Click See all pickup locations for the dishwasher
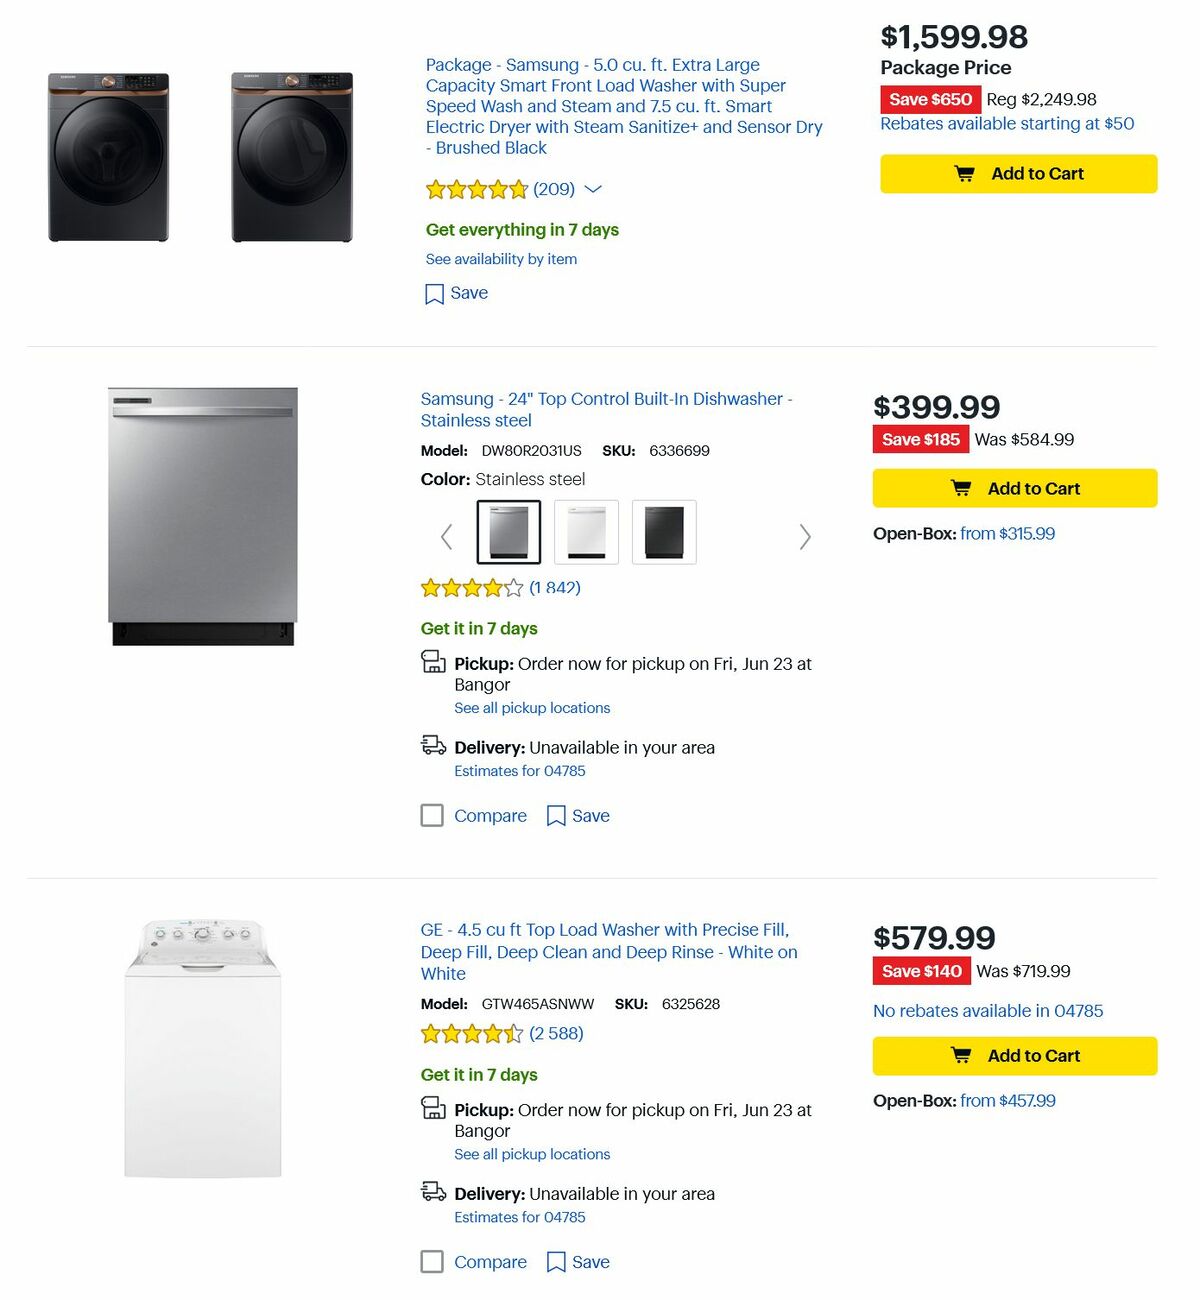The image size is (1200, 1300). (x=532, y=707)
